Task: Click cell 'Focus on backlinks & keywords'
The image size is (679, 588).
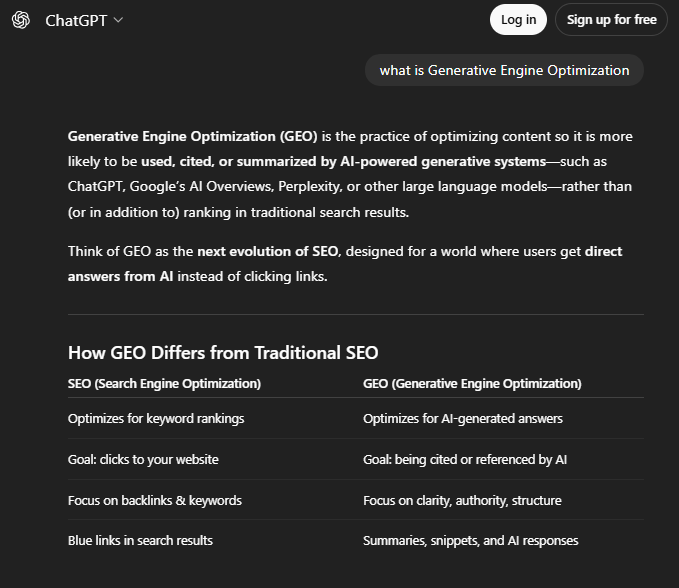Action: (155, 501)
